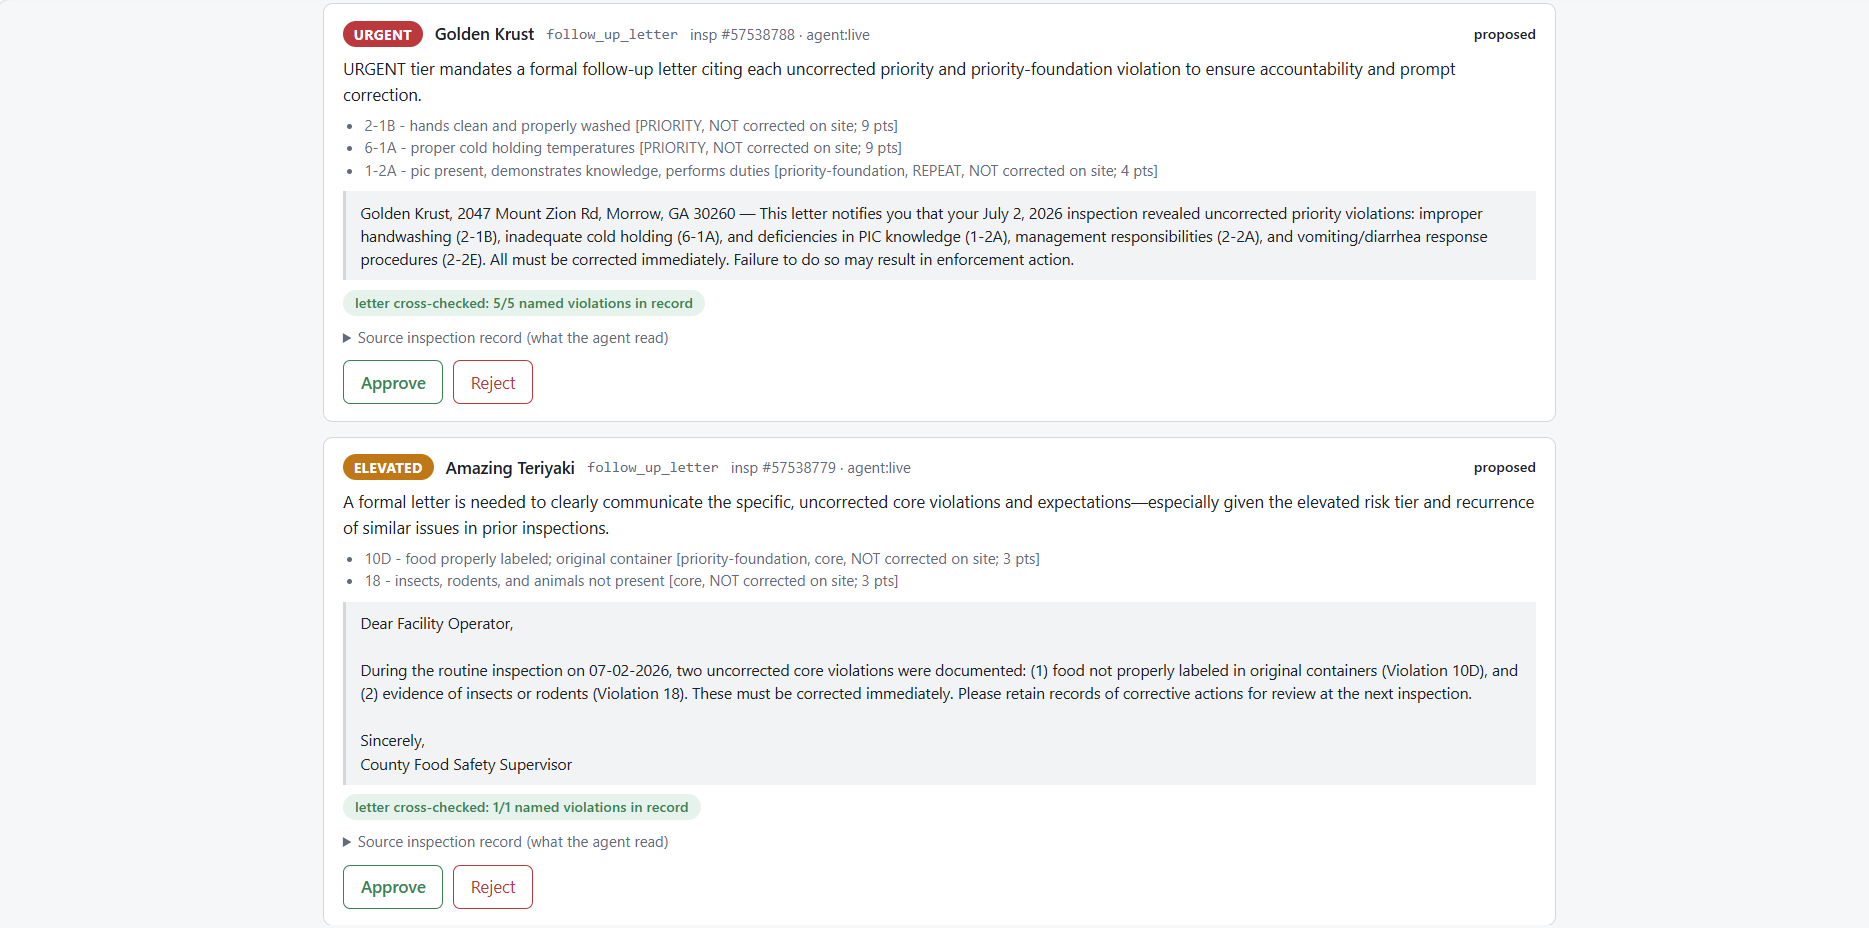Image resolution: width=1869 pixels, height=928 pixels.
Task: Click the Golden Krust letter text block
Action: 939,236
